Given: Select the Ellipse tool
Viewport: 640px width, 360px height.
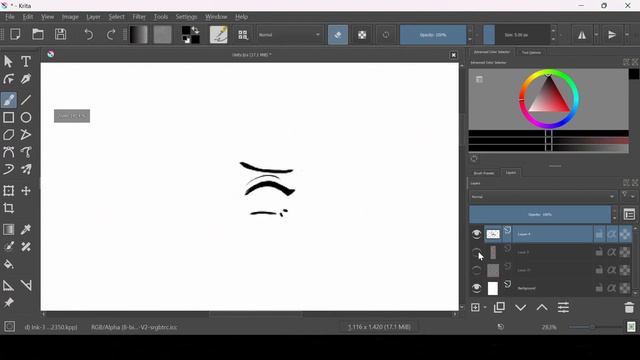Looking at the screenshot, I should point(26,118).
